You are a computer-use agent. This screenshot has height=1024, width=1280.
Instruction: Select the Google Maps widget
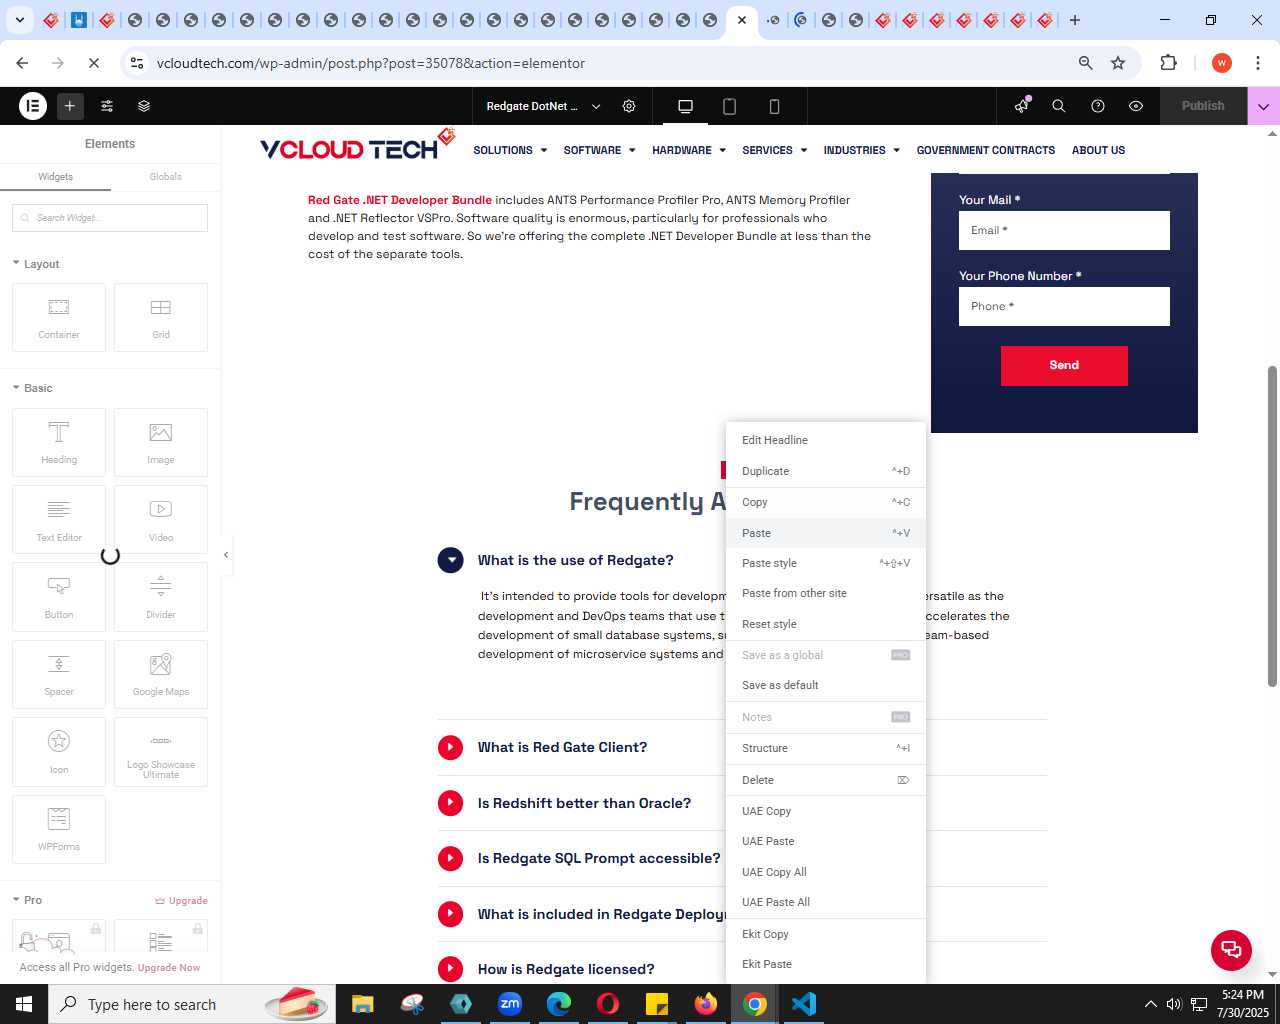coord(161,674)
